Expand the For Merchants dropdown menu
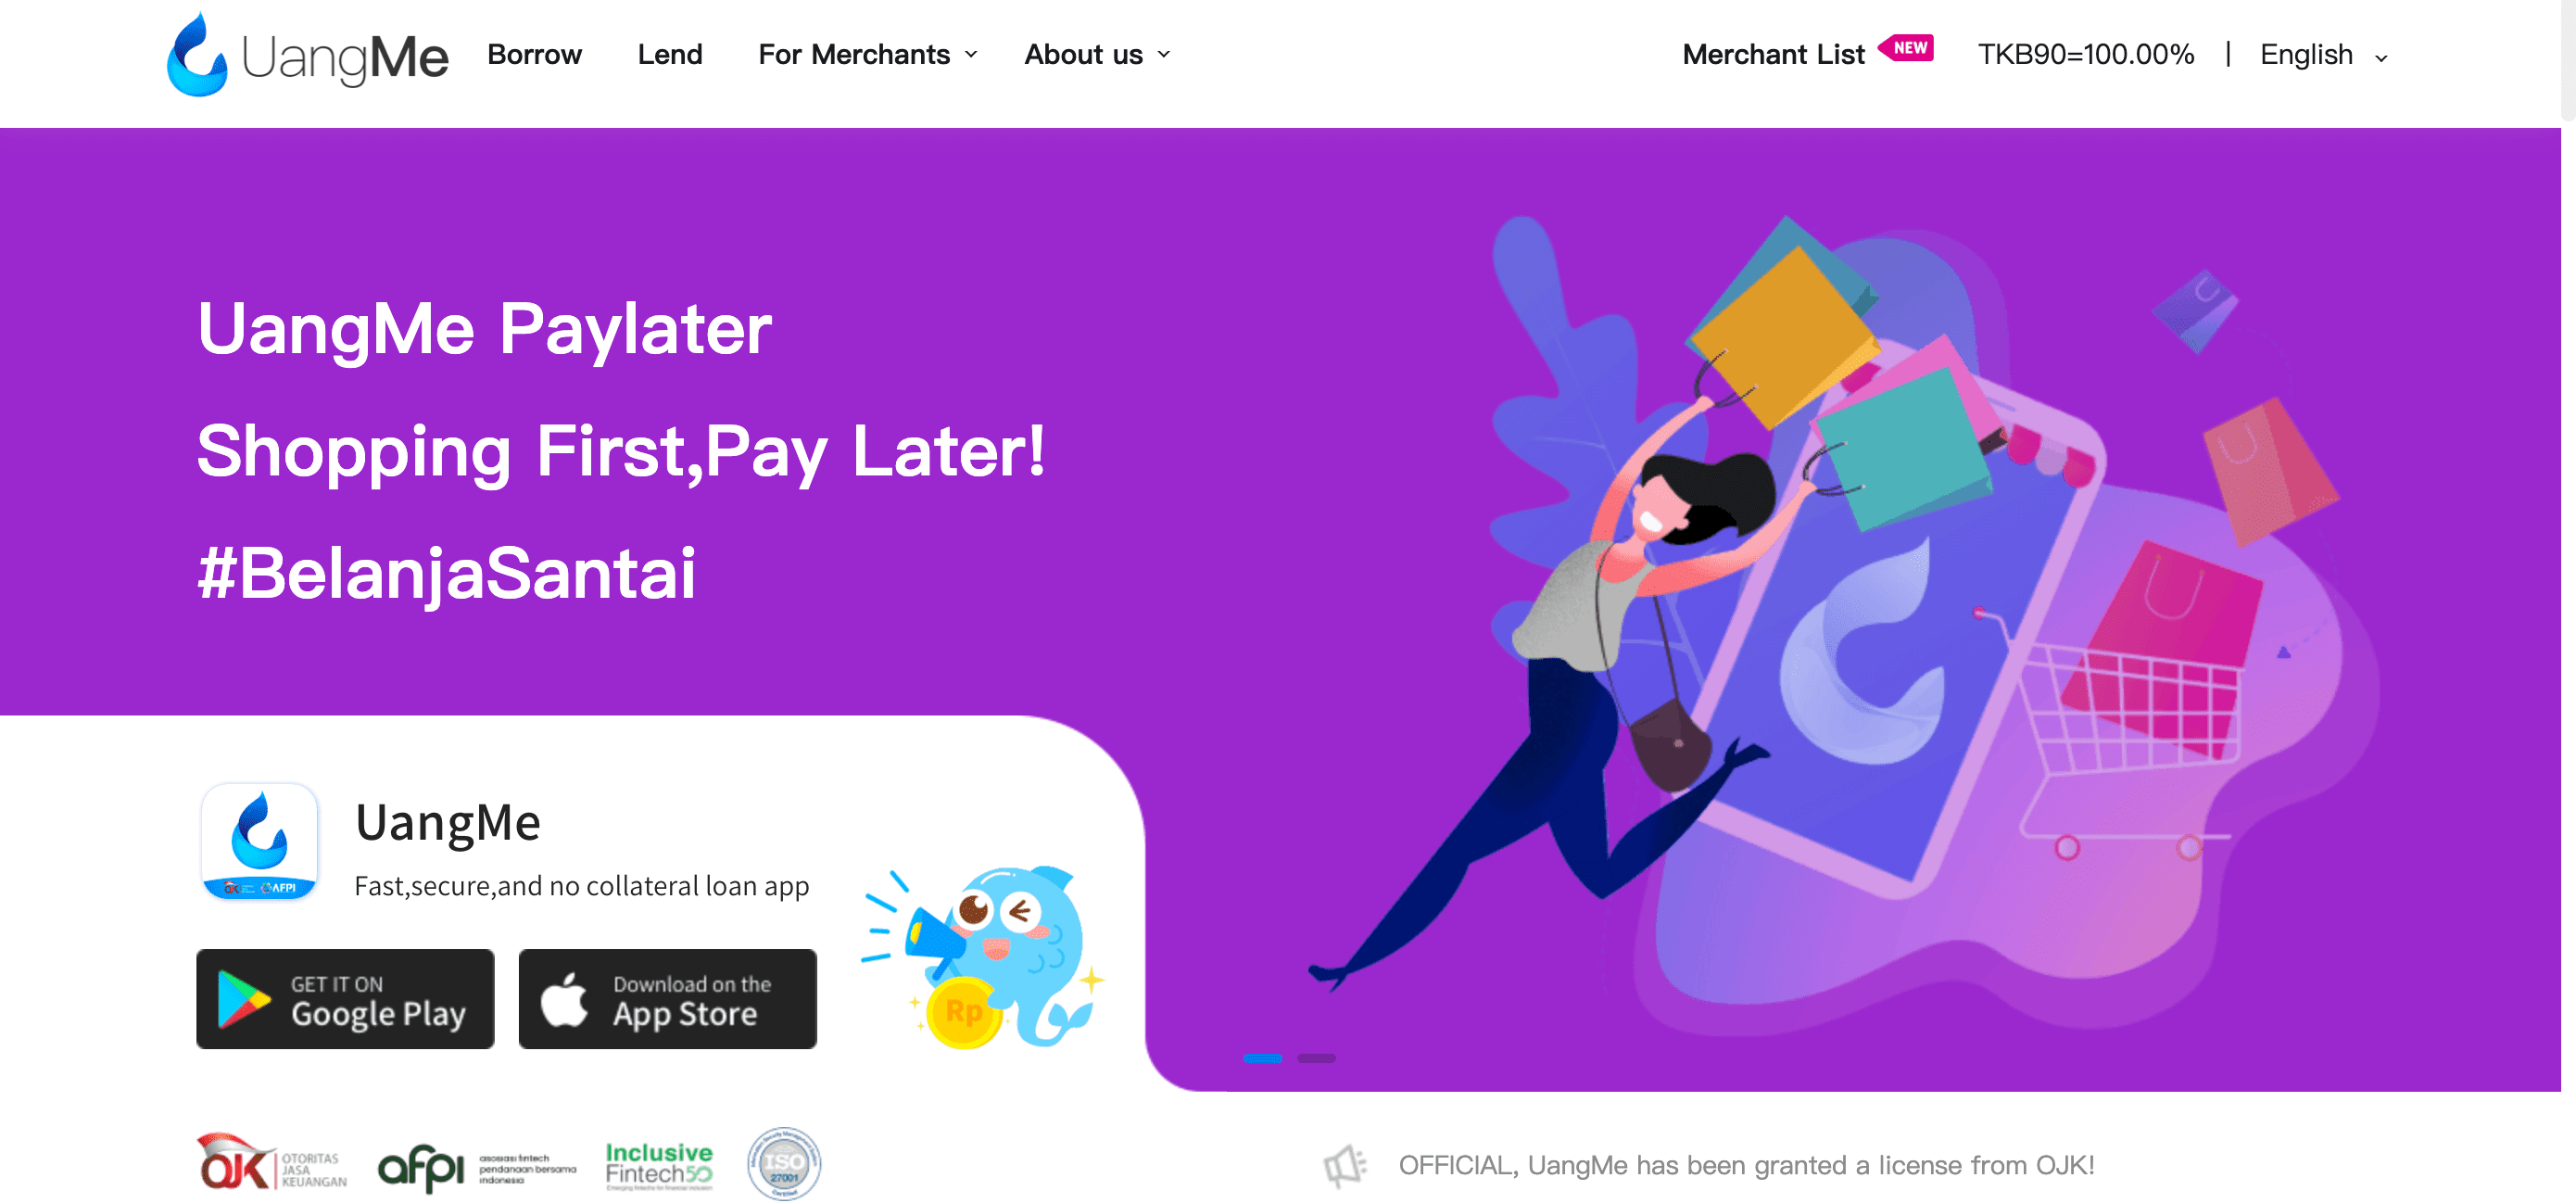This screenshot has height=1203, width=2576. click(x=867, y=54)
